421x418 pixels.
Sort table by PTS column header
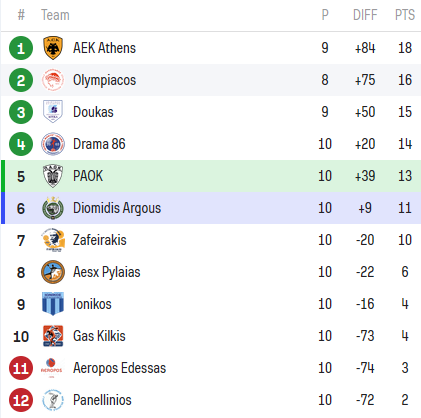(x=405, y=15)
